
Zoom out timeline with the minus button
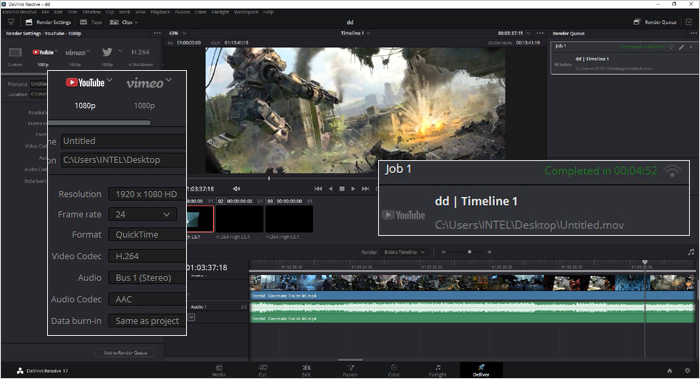(443, 252)
